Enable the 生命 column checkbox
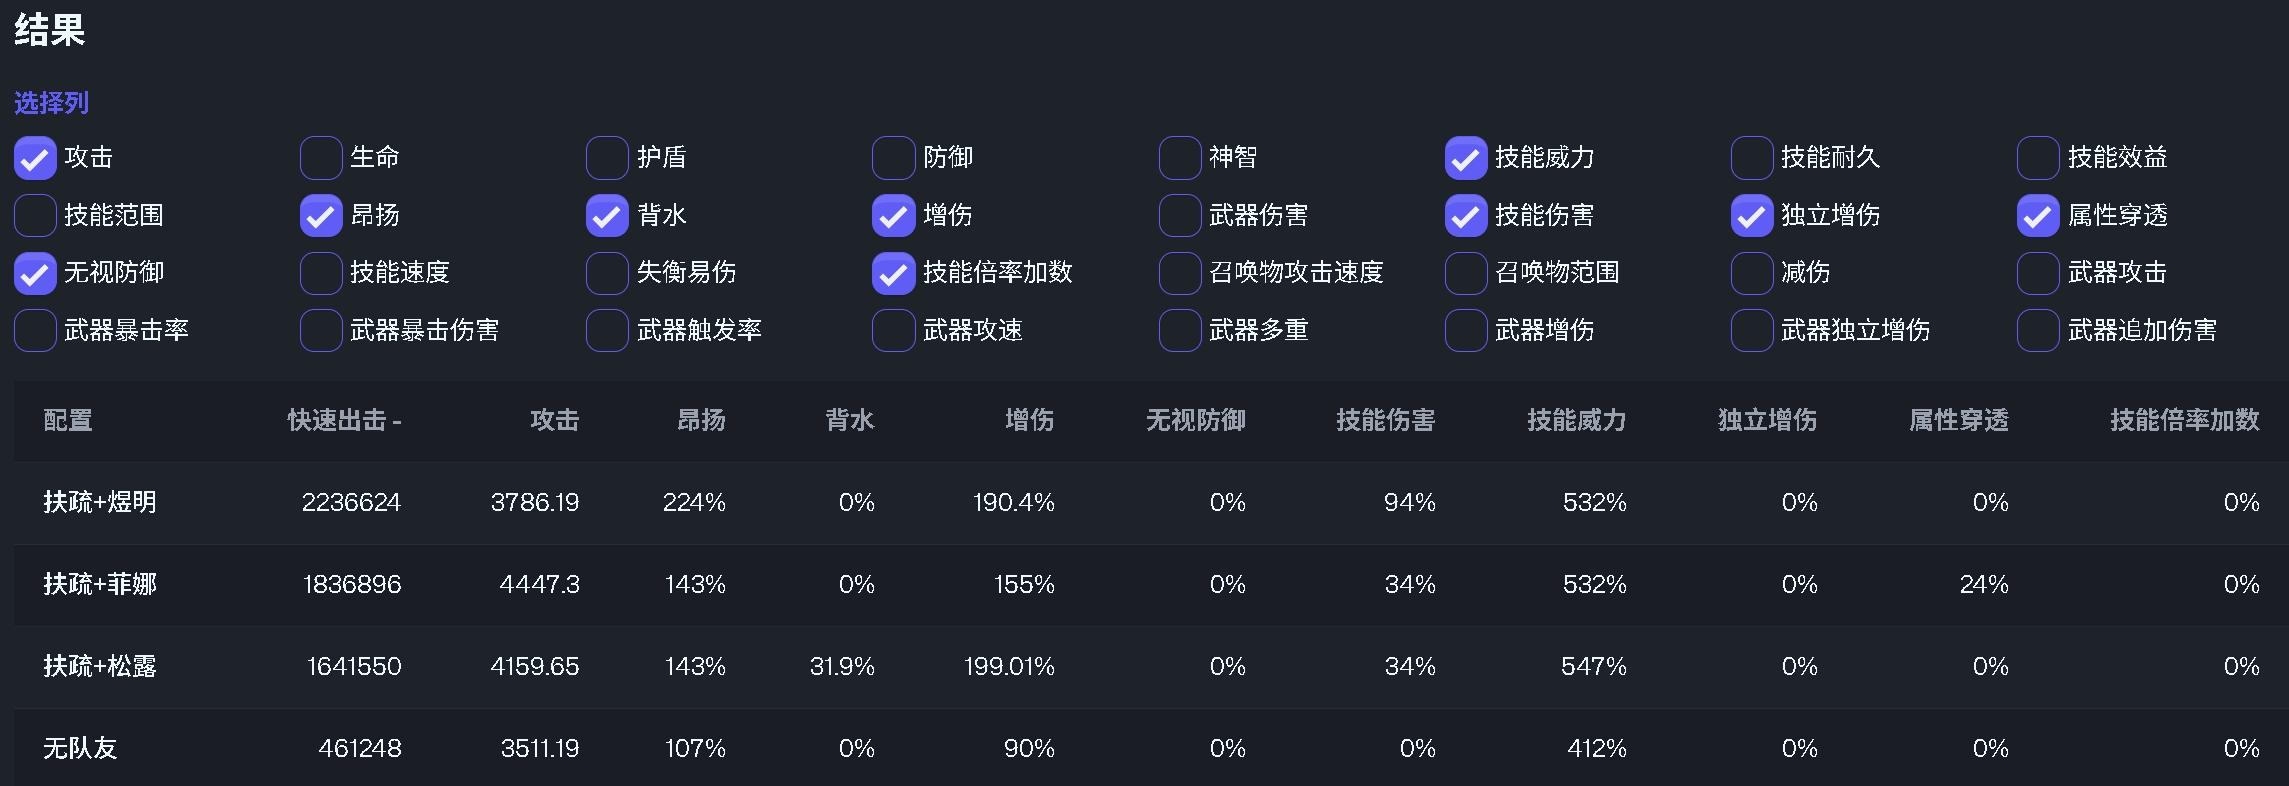 (321, 158)
